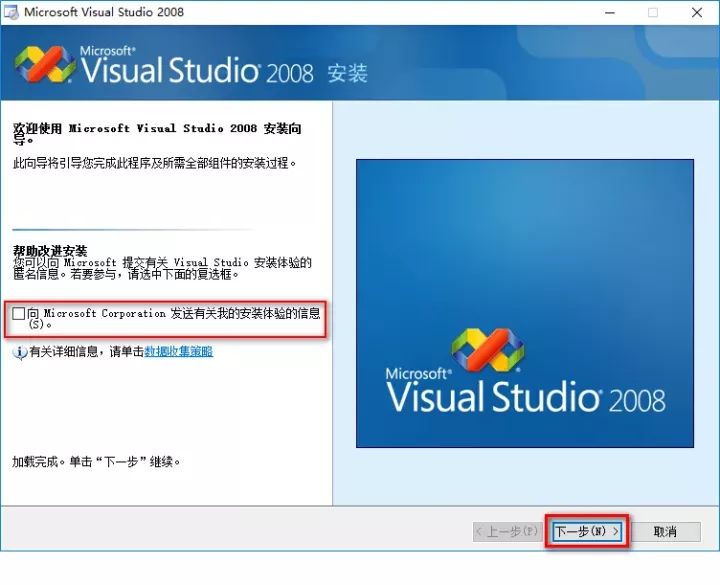
Task: Minimize the Visual Studio 2008 setup window
Action: 608,13
